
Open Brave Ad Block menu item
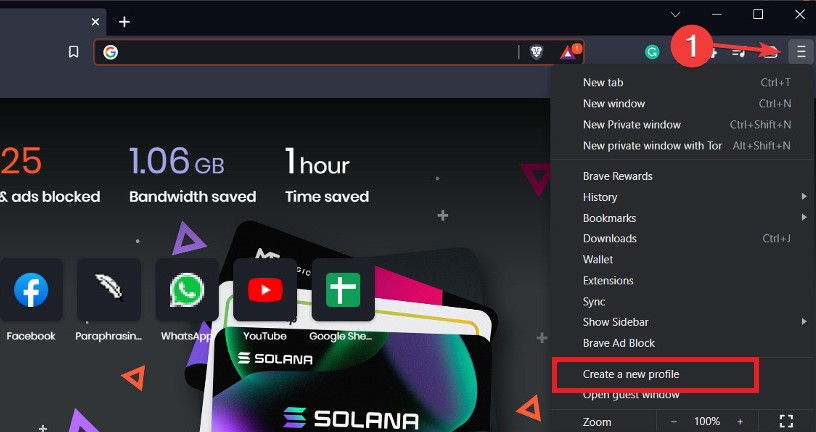(682, 343)
